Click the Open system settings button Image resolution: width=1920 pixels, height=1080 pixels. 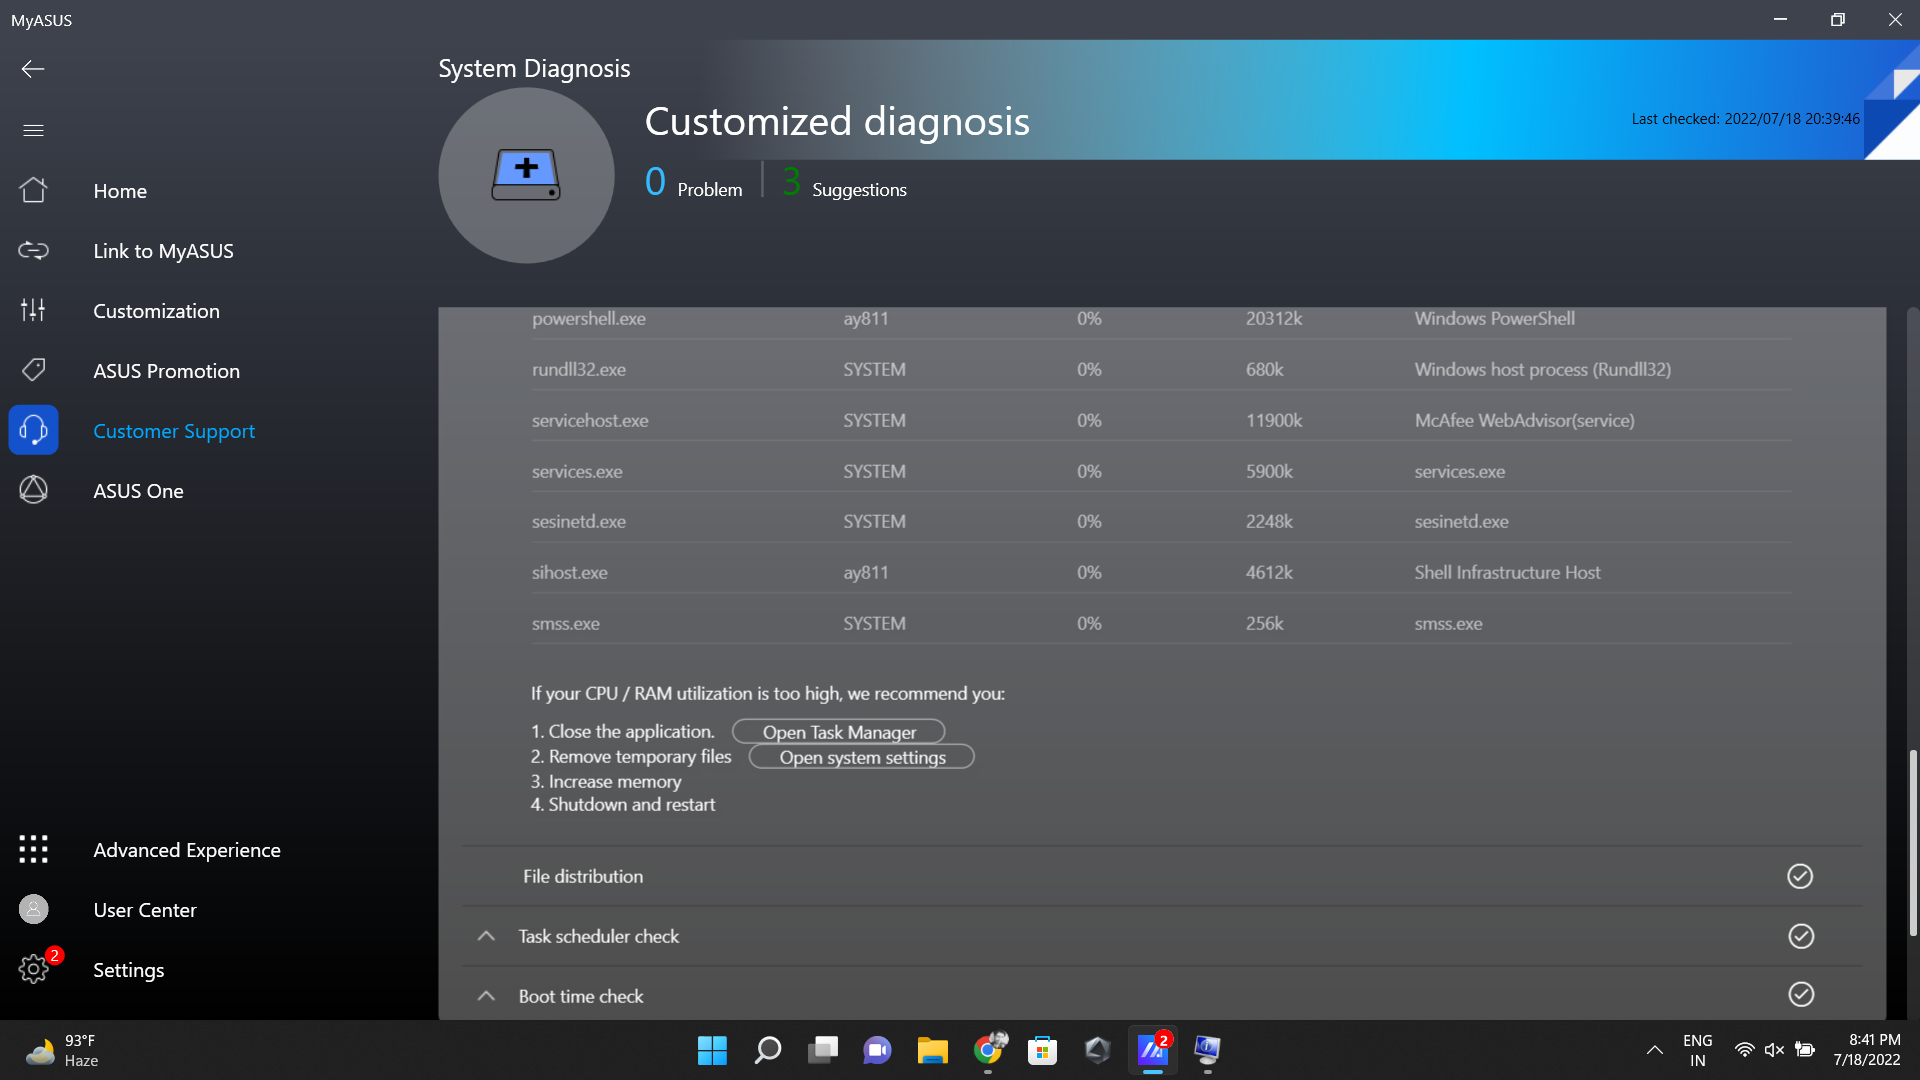point(862,757)
